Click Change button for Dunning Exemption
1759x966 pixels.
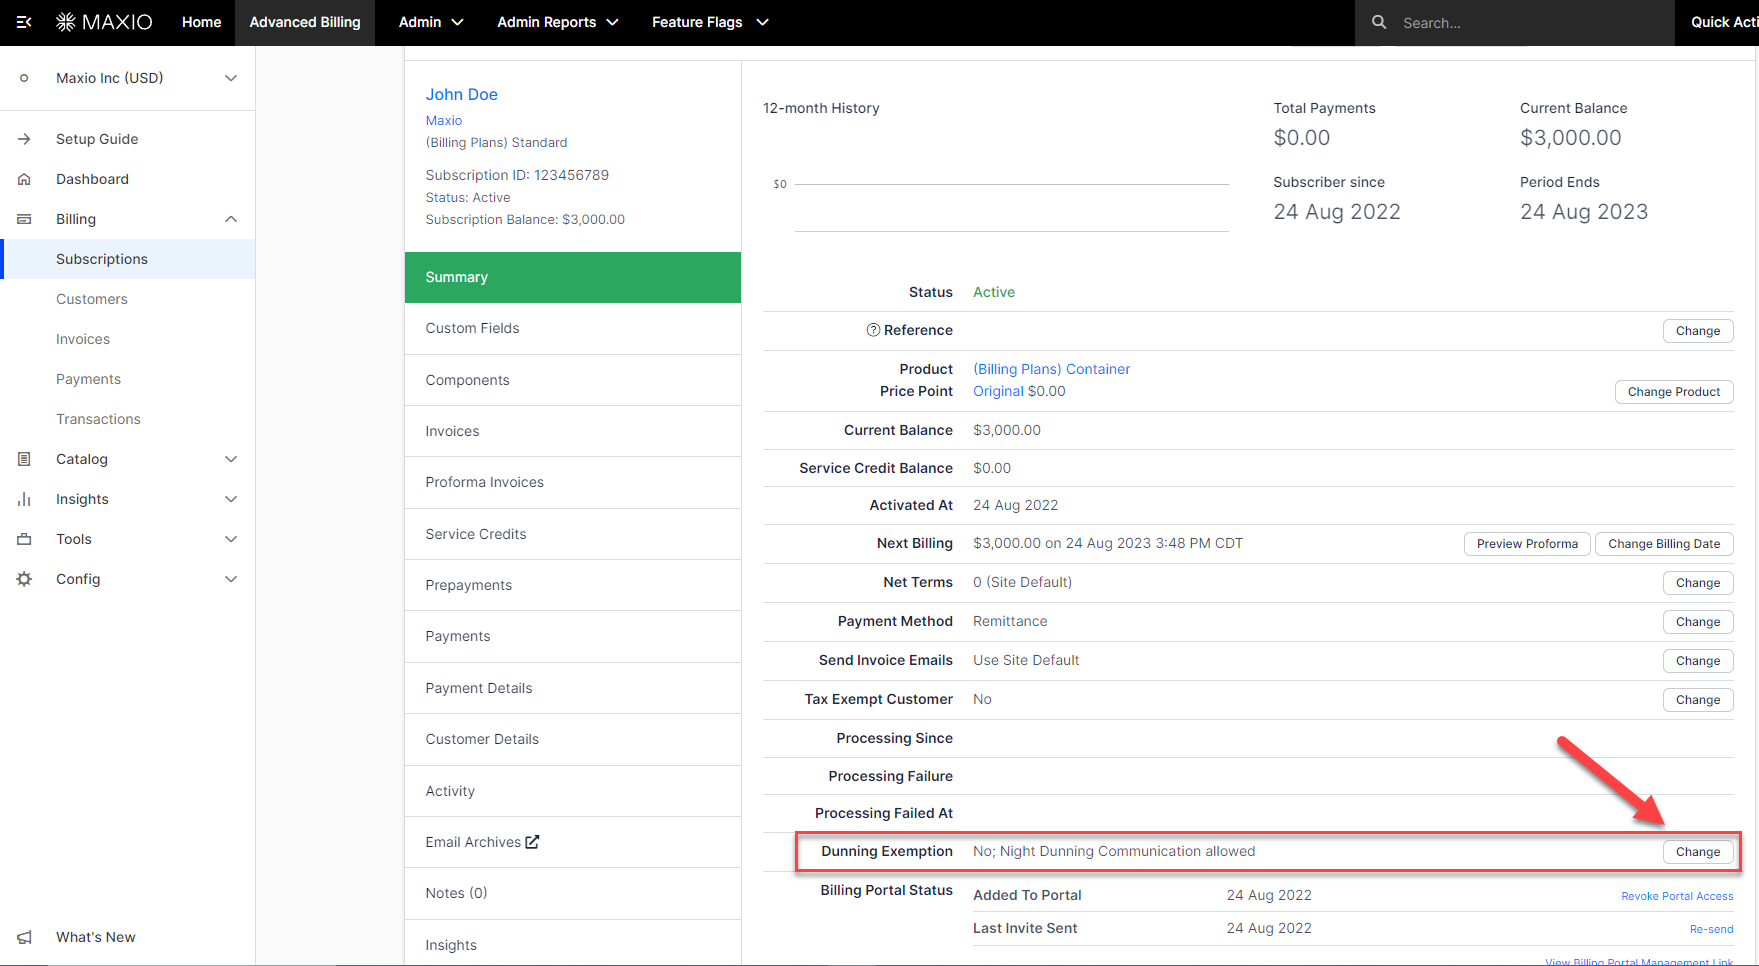1697,852
